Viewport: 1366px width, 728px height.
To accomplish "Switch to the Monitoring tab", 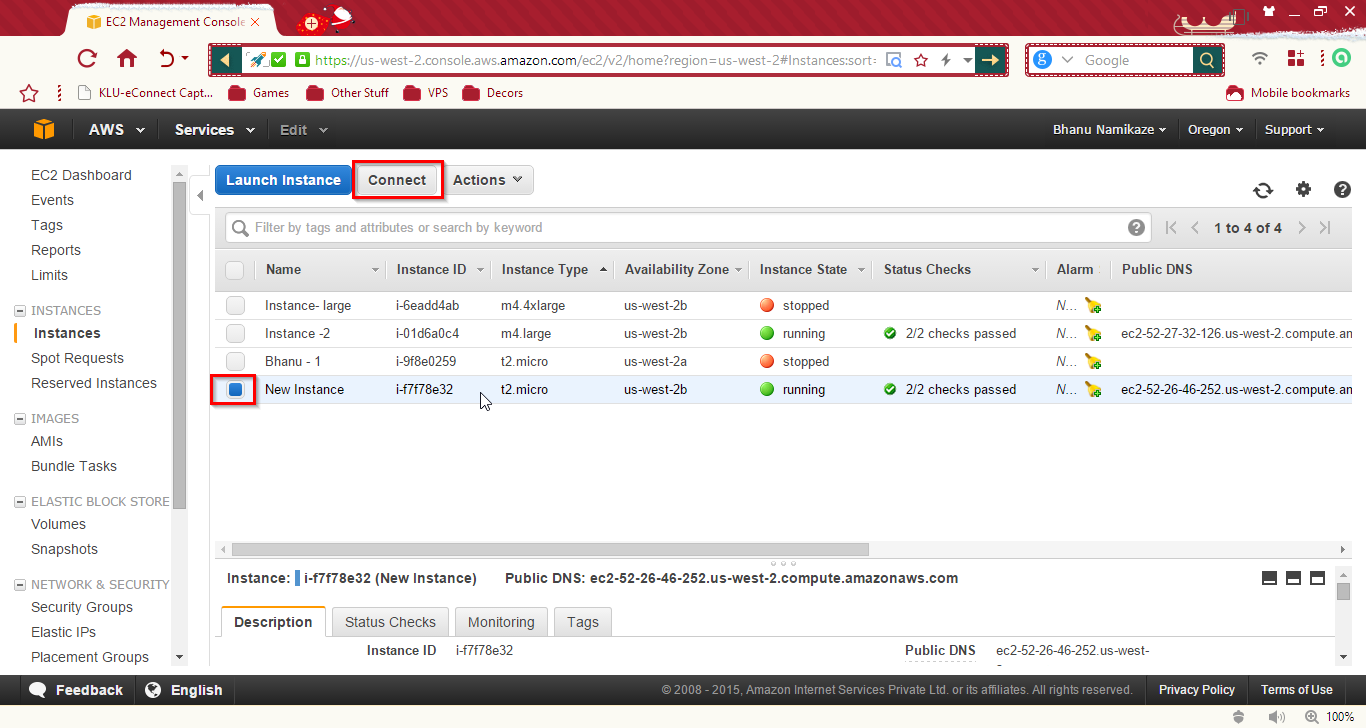I will pyautogui.click(x=501, y=622).
